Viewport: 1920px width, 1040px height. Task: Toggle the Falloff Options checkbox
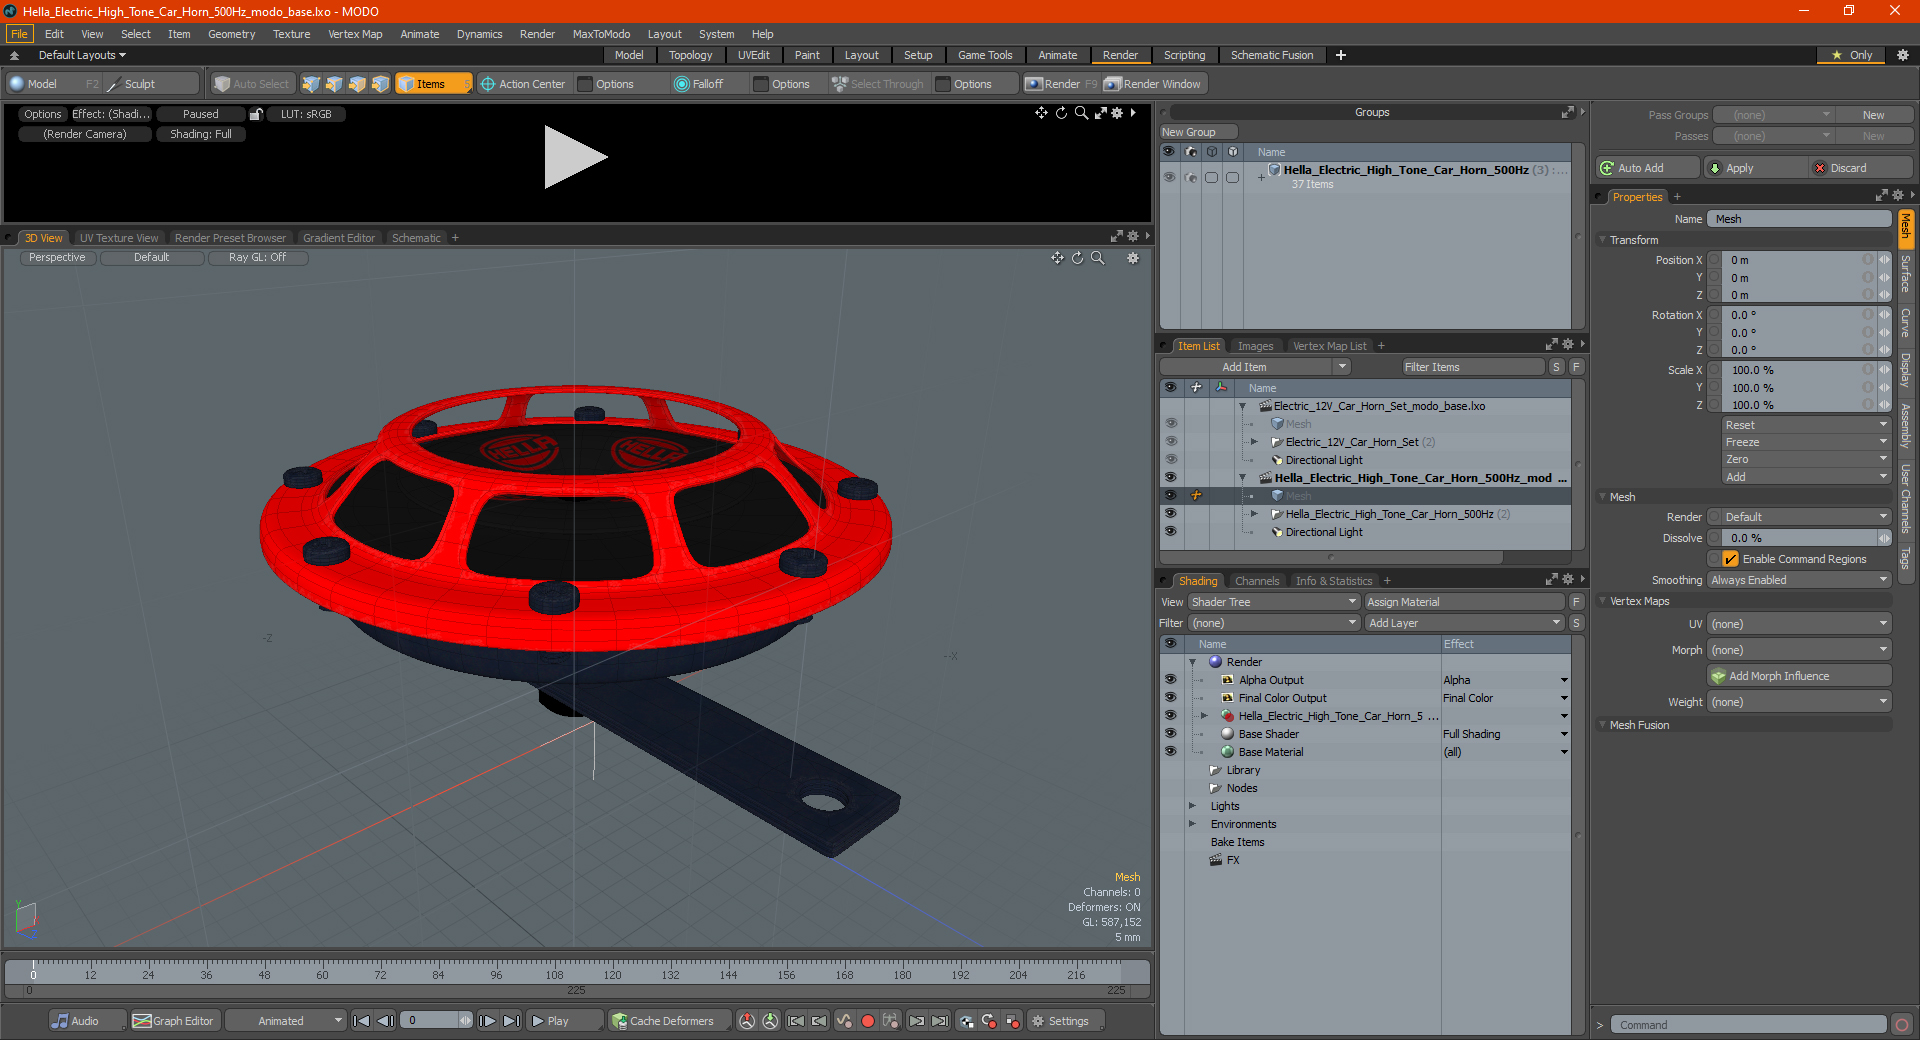pyautogui.click(x=761, y=84)
